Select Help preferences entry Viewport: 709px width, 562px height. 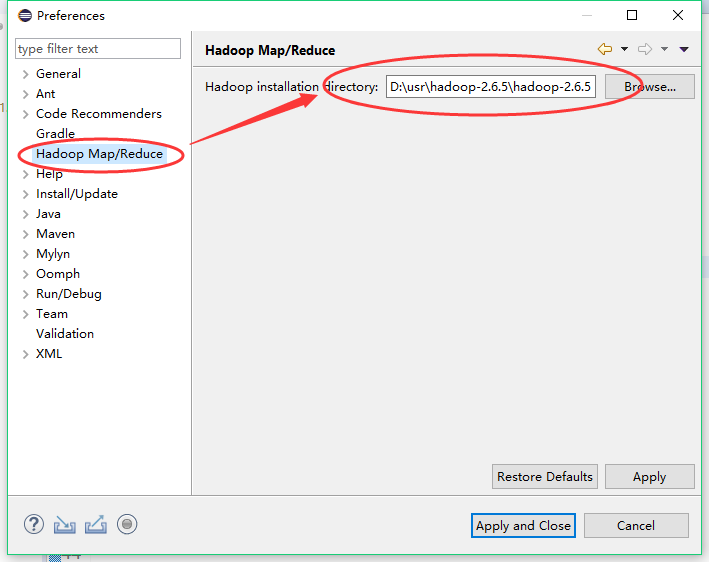click(49, 174)
